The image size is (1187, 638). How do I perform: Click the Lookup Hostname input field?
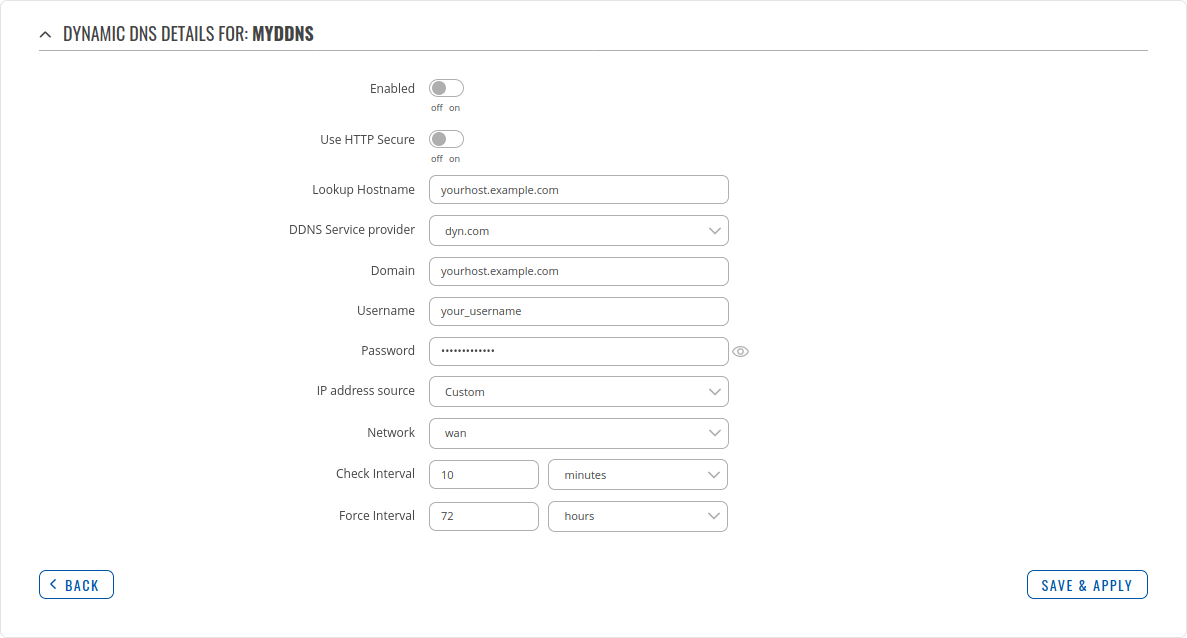point(578,190)
